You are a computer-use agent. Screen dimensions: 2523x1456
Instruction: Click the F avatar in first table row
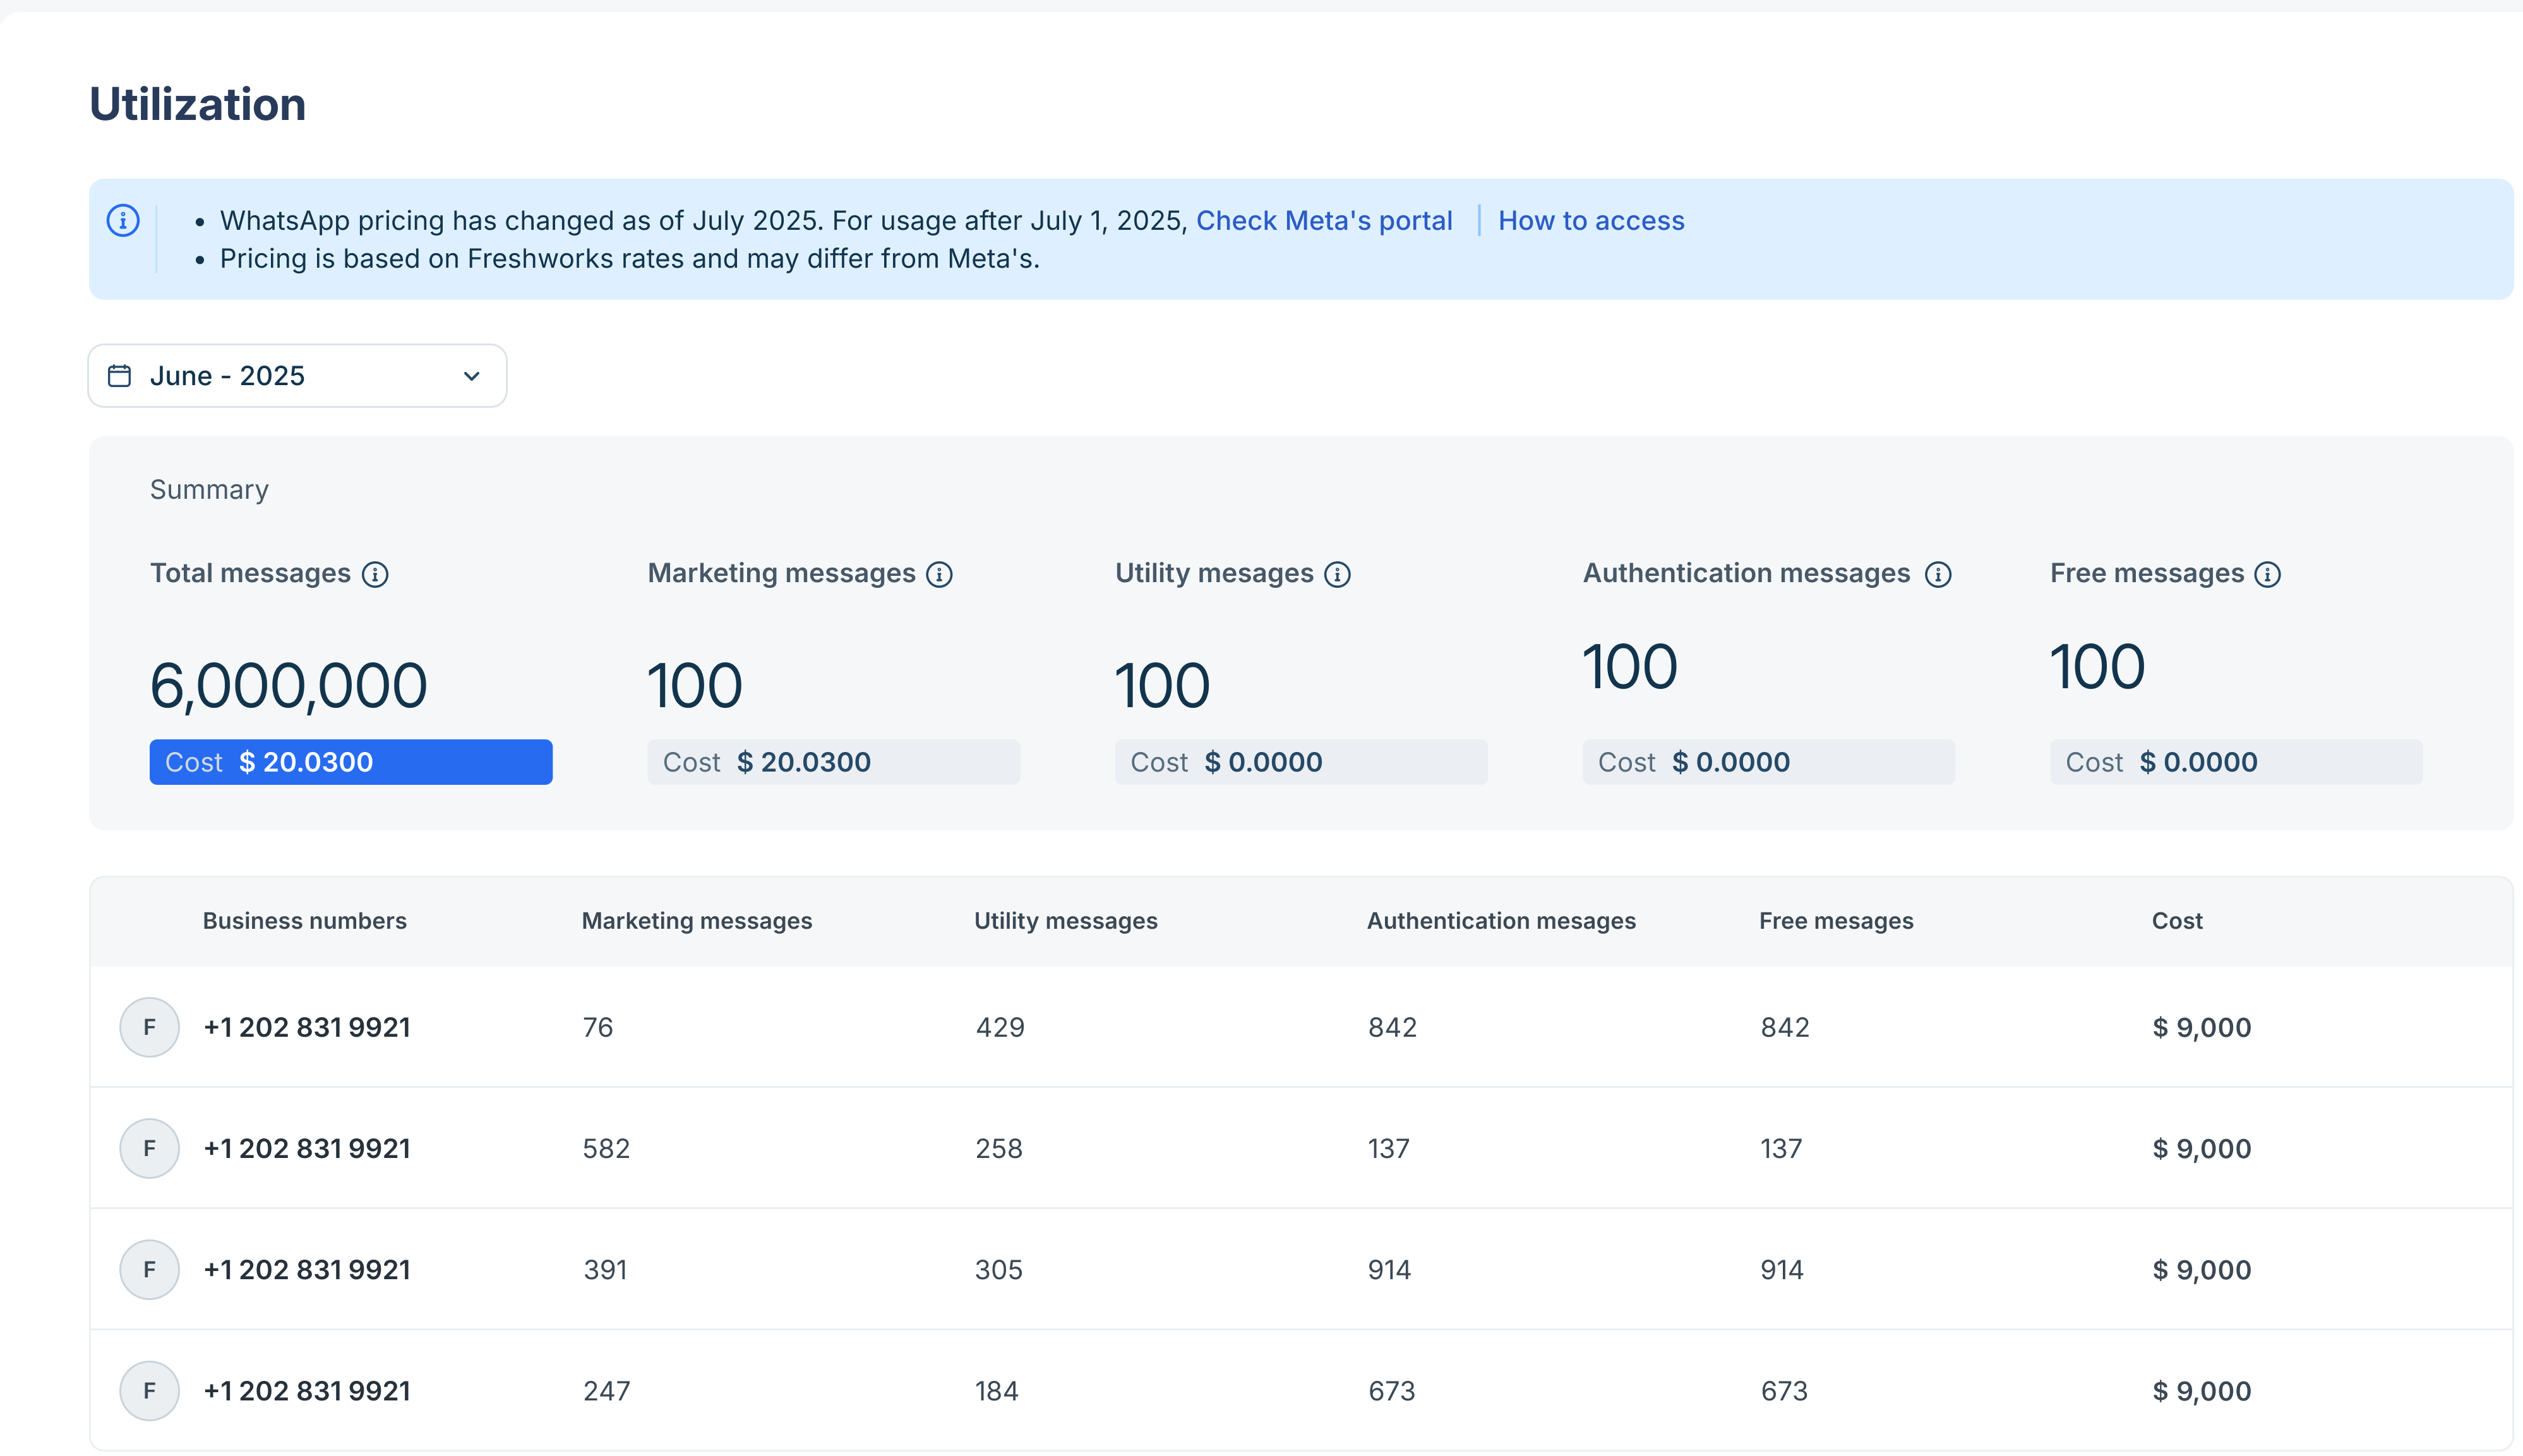pos(149,1027)
